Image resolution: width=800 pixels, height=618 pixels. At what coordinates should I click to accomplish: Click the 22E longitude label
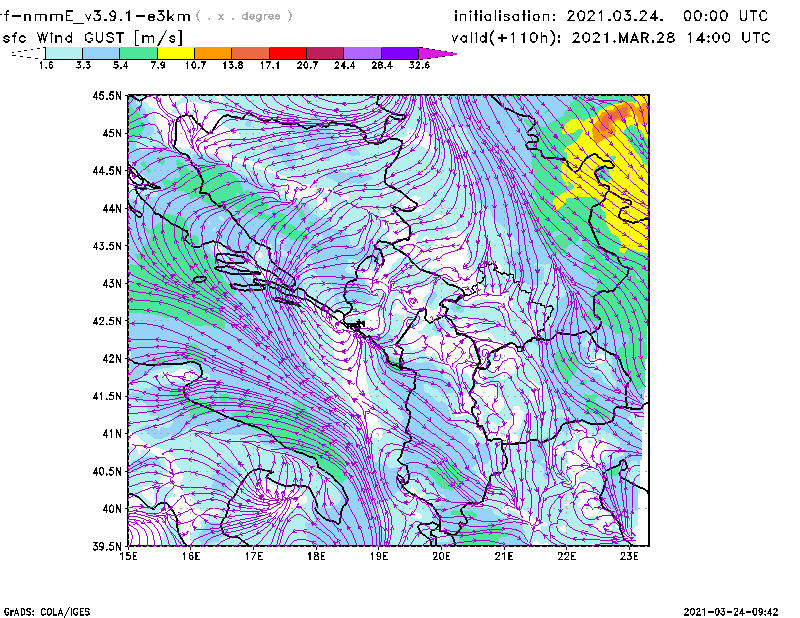tap(567, 556)
